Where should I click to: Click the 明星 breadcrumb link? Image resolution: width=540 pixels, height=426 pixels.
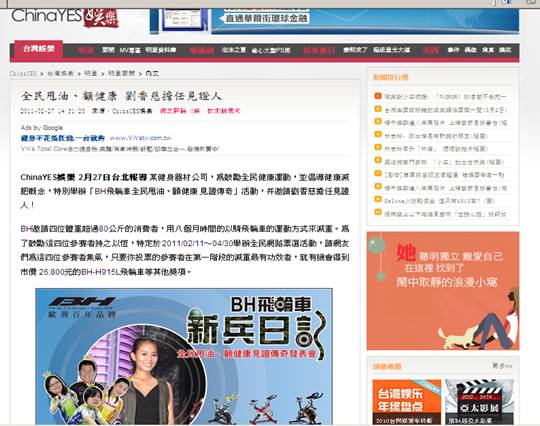pos(91,73)
